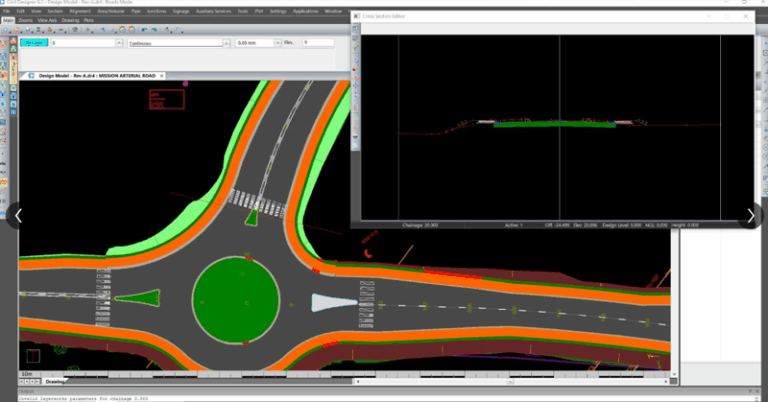Select the Design Model - Rev A.dr4 document tab
Viewport: 768px width, 402px height.
click(x=96, y=75)
